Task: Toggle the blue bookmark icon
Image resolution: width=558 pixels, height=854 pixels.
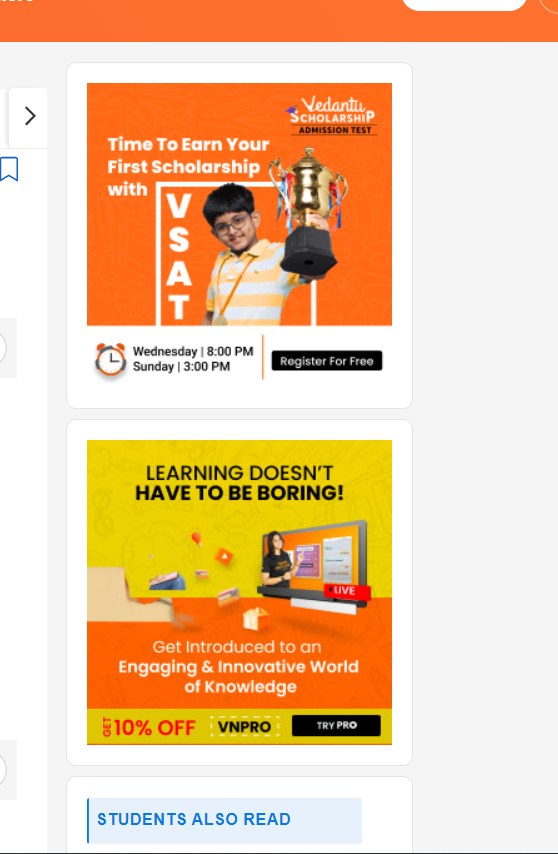Action: point(9,169)
